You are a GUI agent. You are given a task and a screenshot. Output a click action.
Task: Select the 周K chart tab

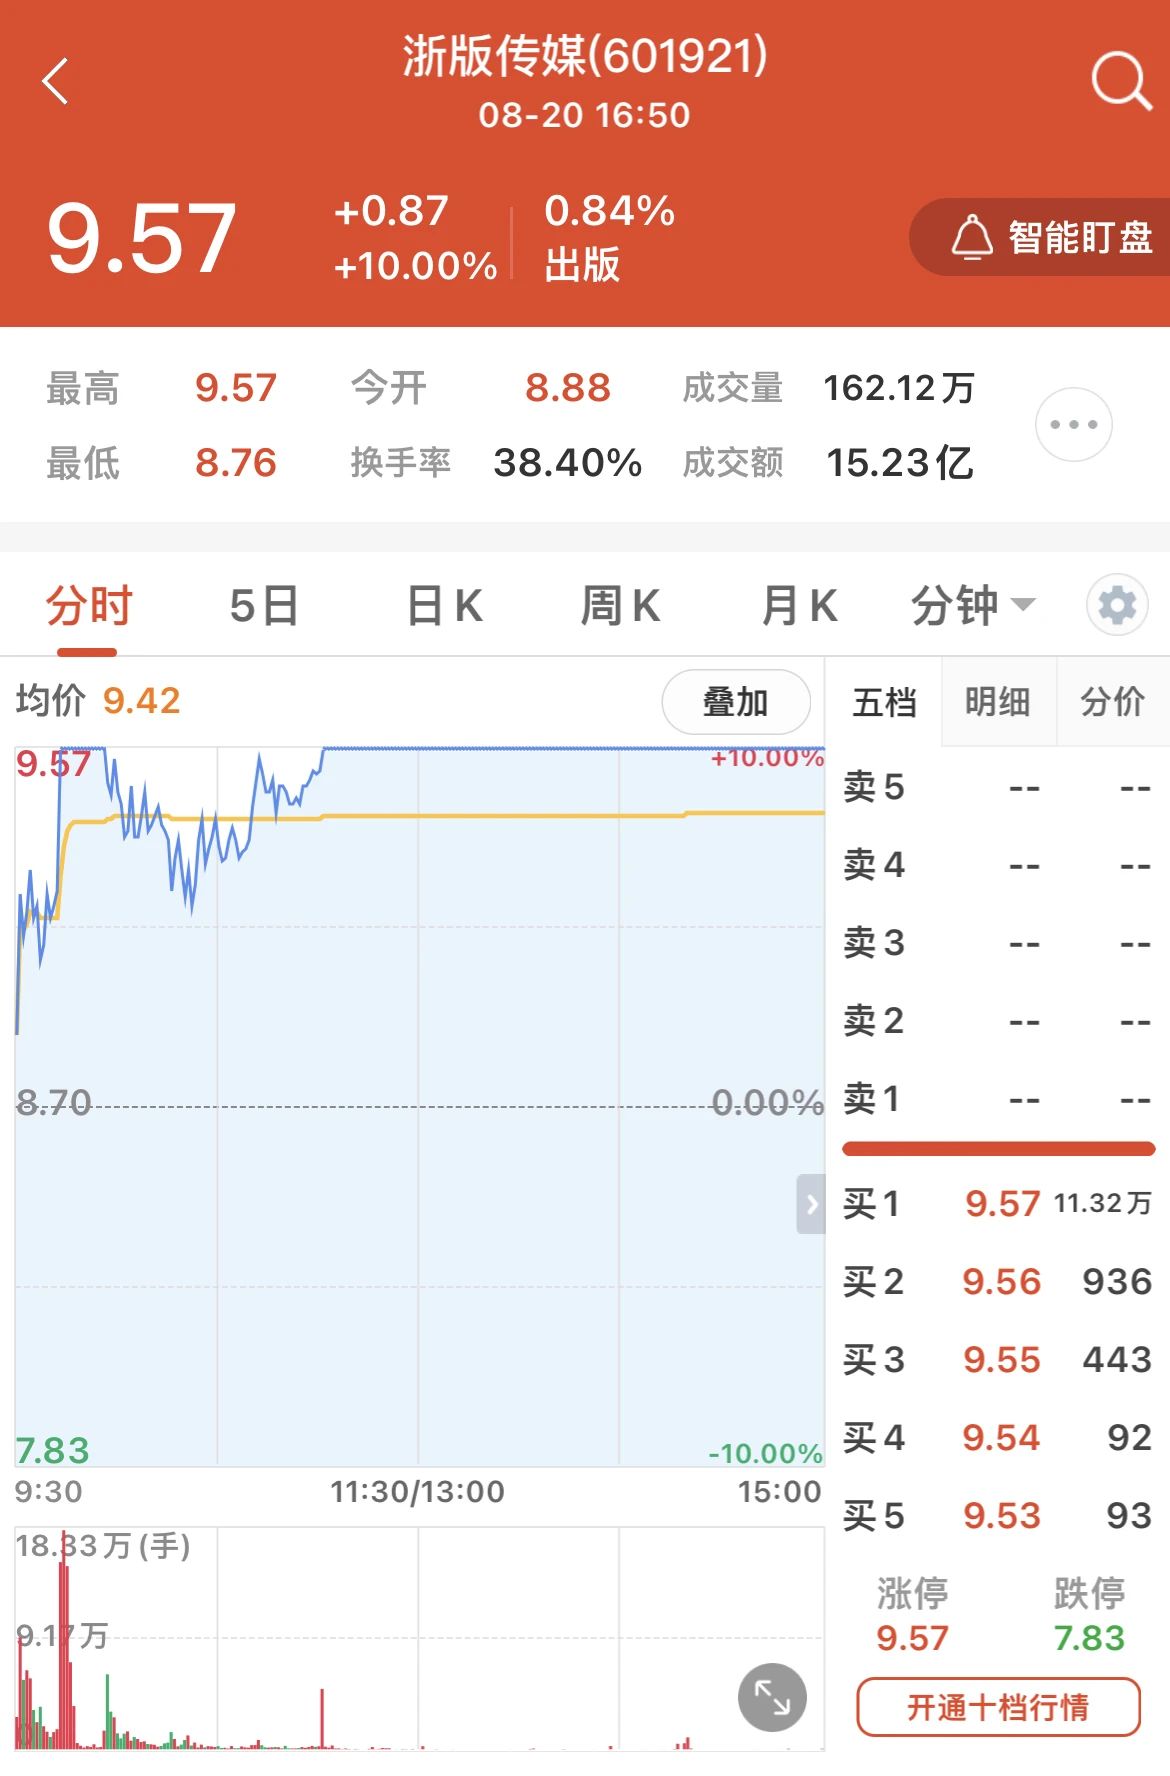point(620,606)
